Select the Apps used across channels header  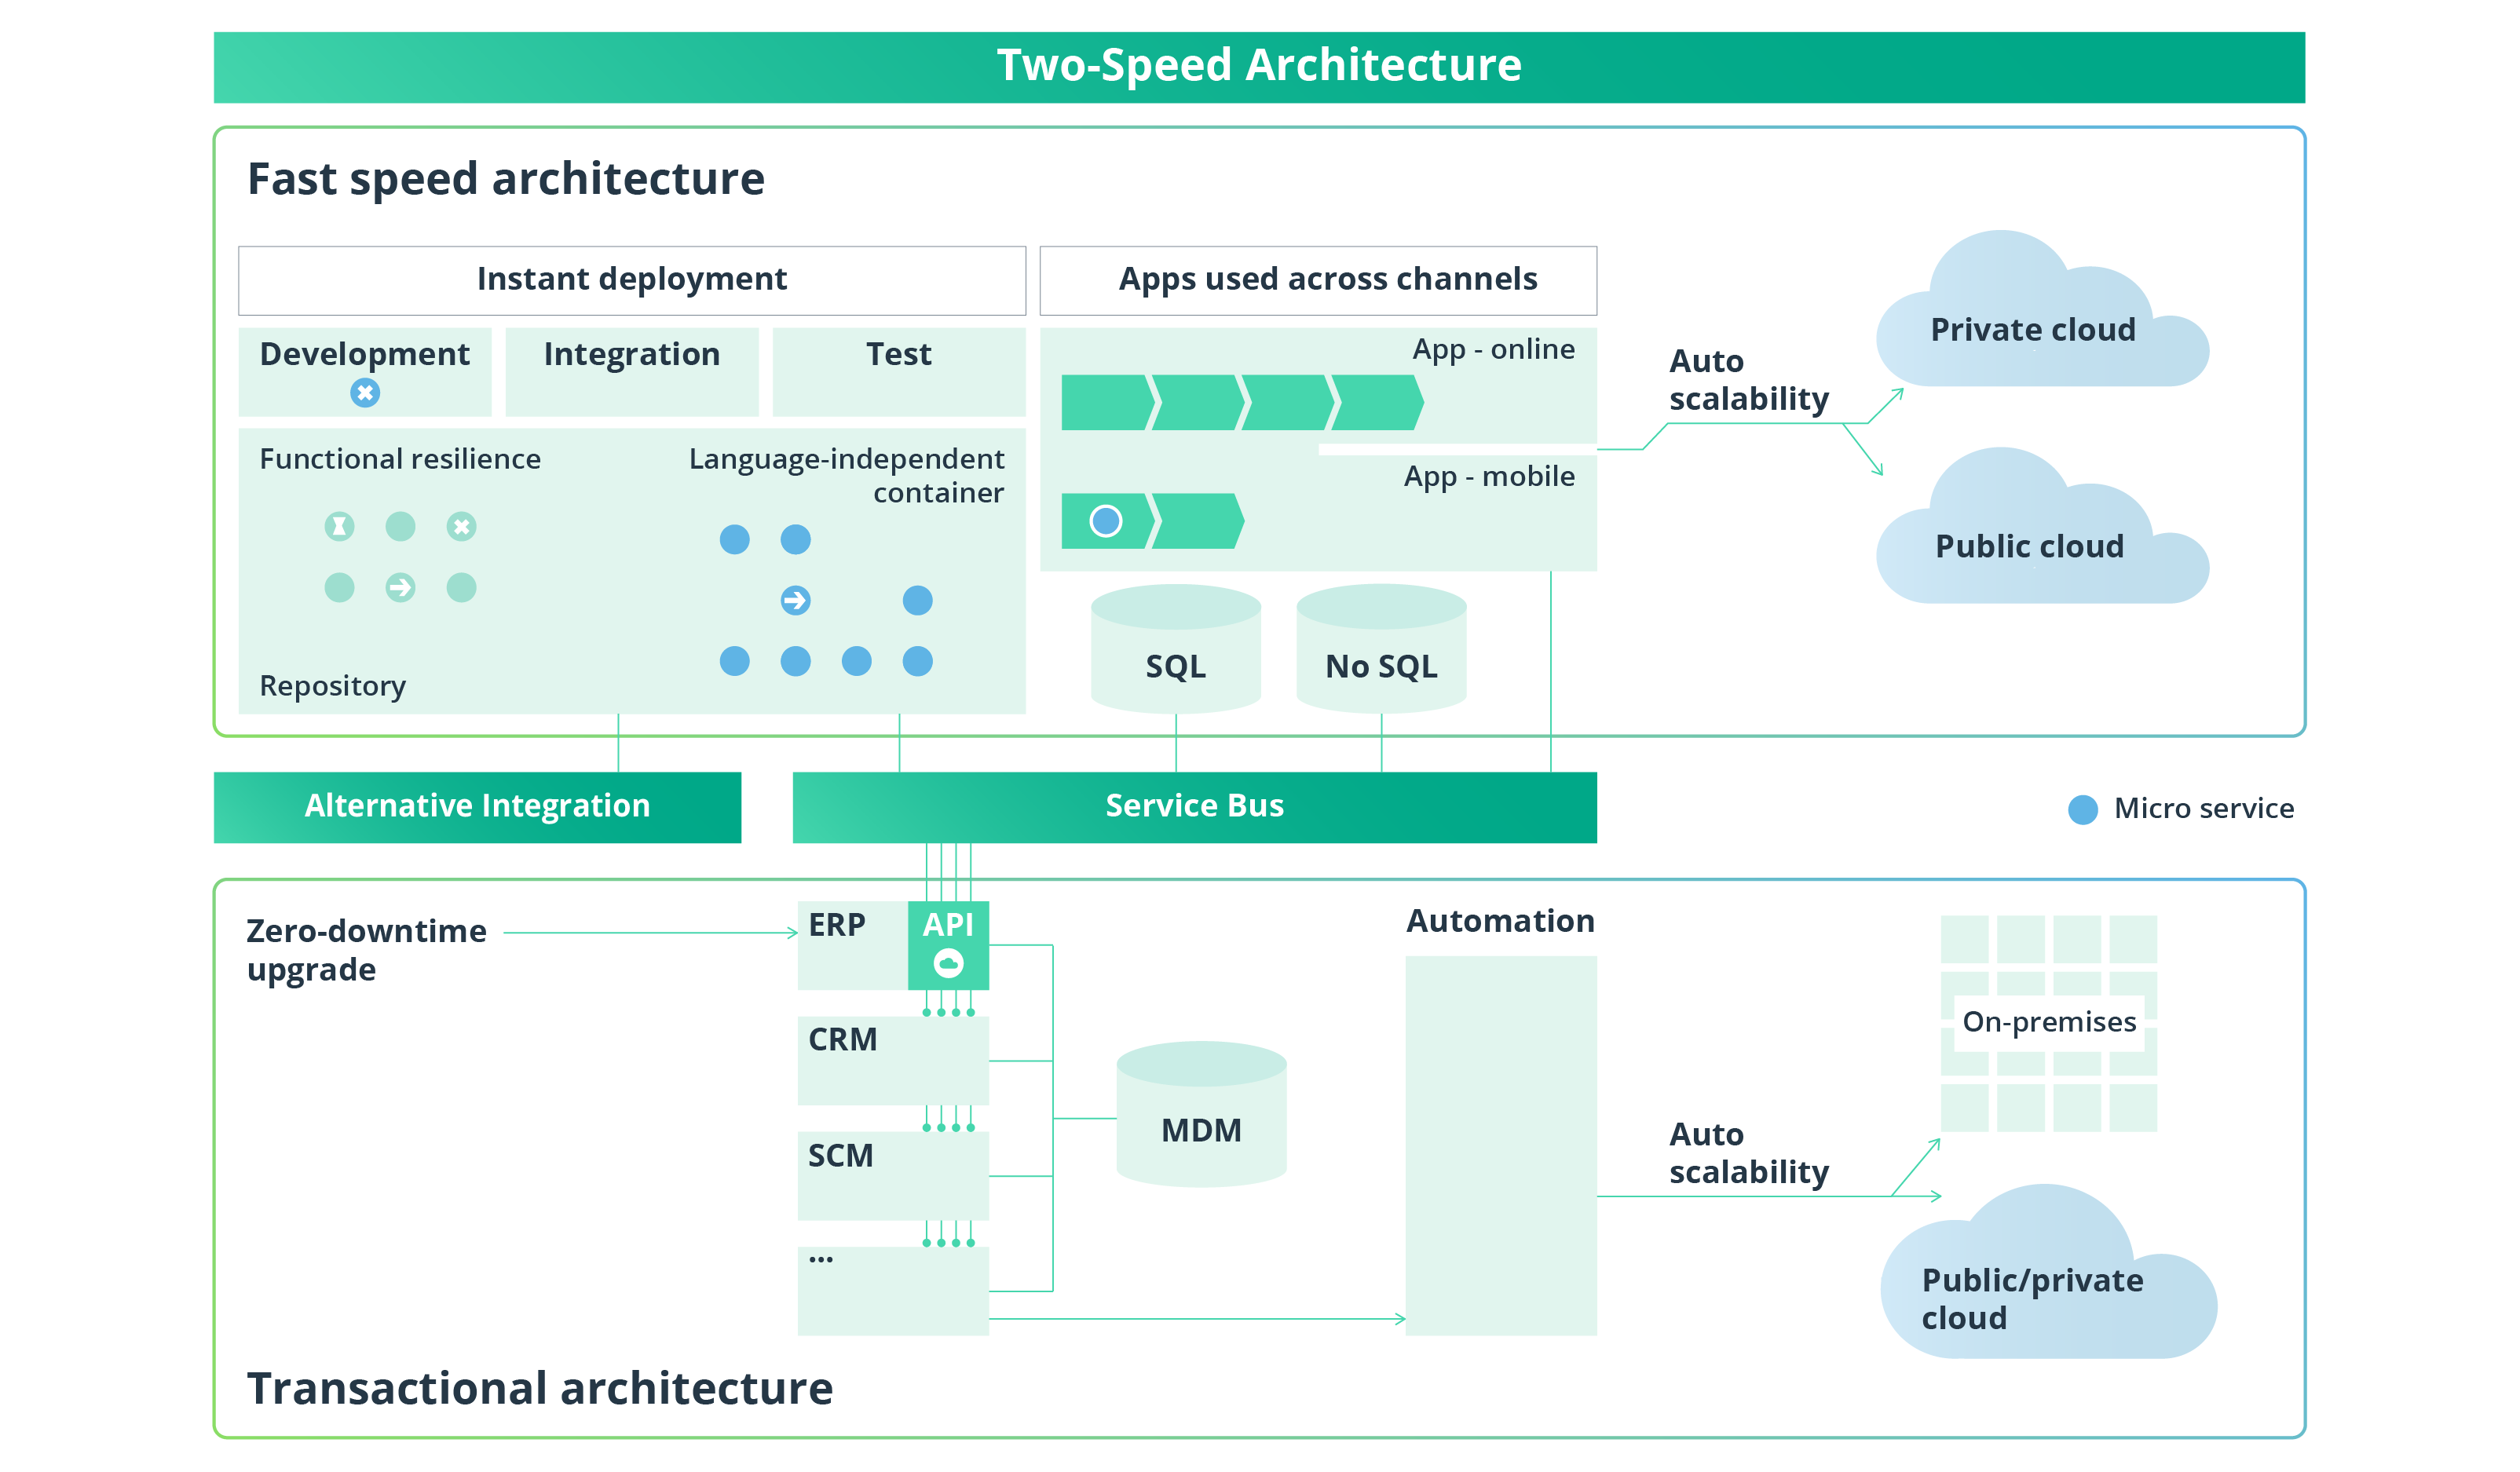(1326, 280)
